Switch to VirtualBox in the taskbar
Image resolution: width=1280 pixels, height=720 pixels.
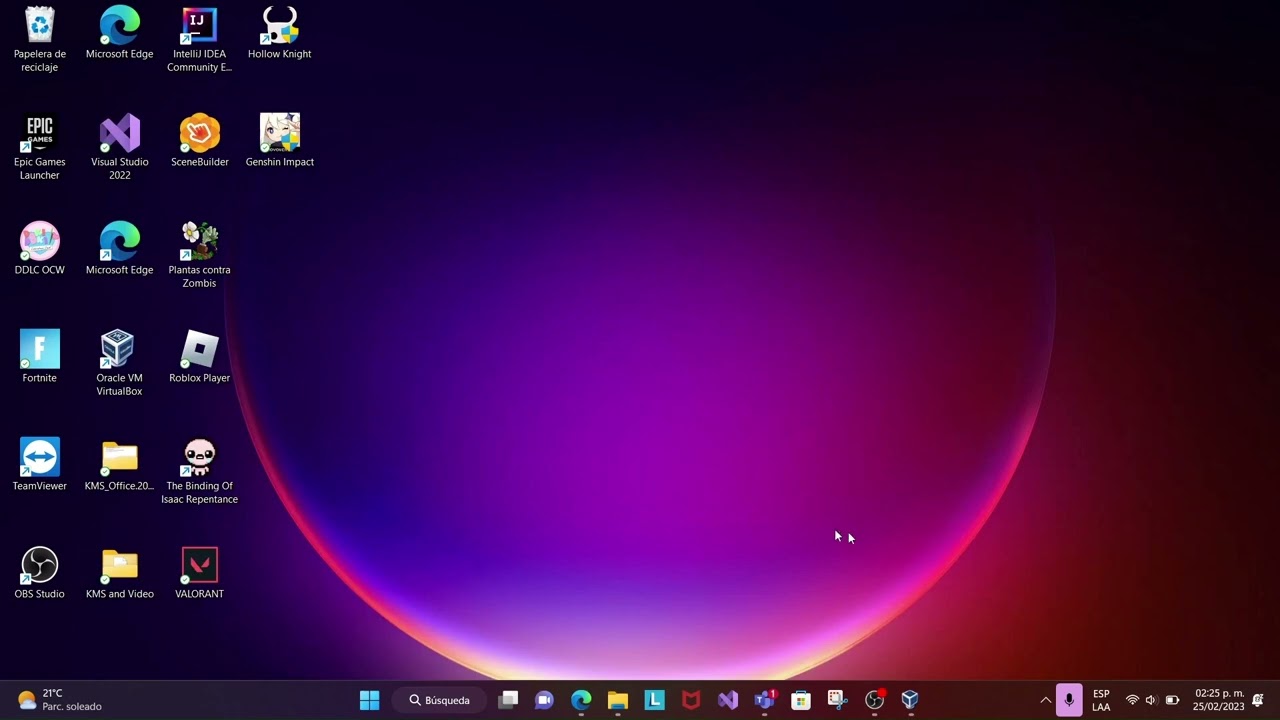tap(910, 700)
